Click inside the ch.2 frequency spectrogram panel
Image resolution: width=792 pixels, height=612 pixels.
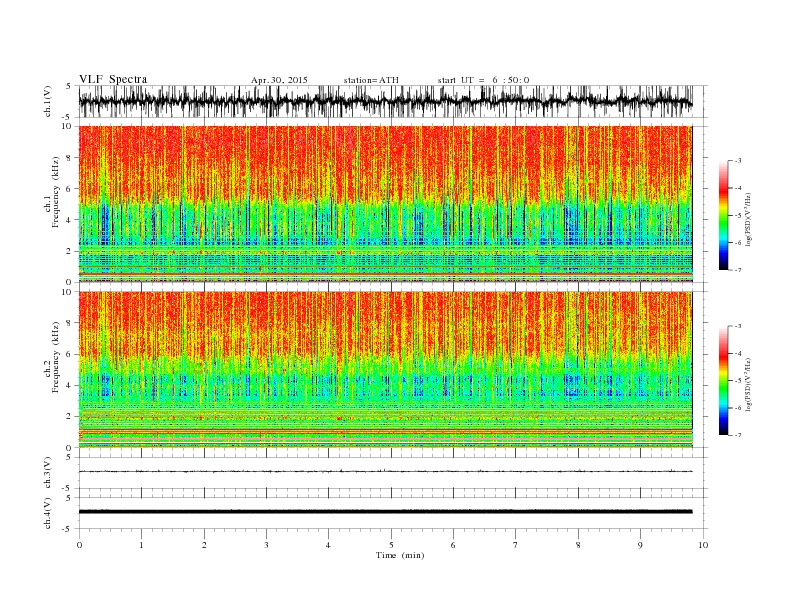[x=385, y=370]
